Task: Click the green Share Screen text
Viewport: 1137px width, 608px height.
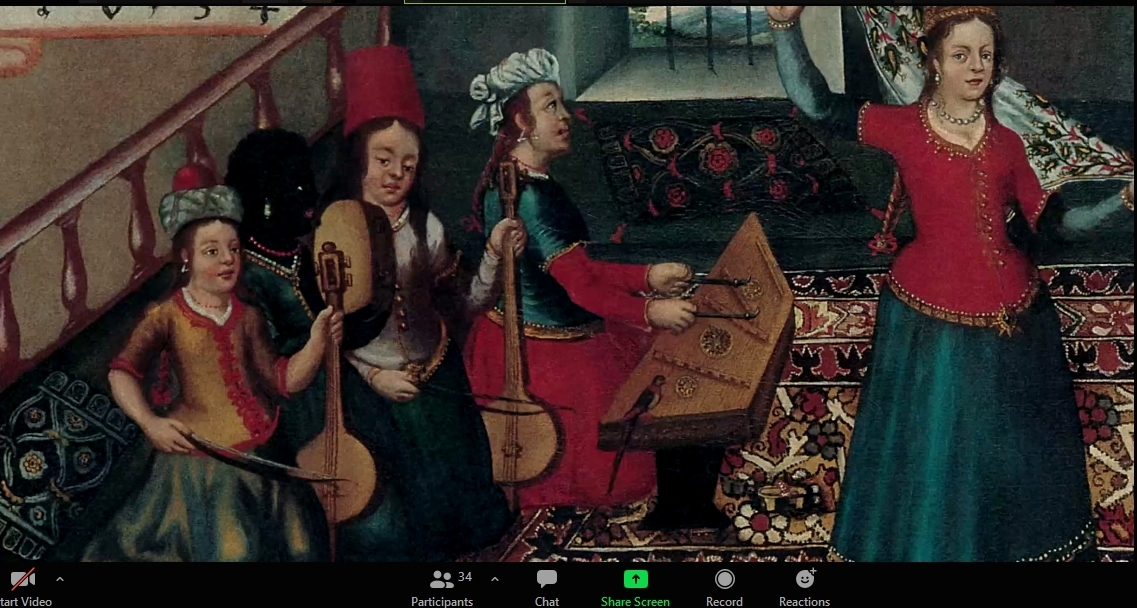Action: 635,602
